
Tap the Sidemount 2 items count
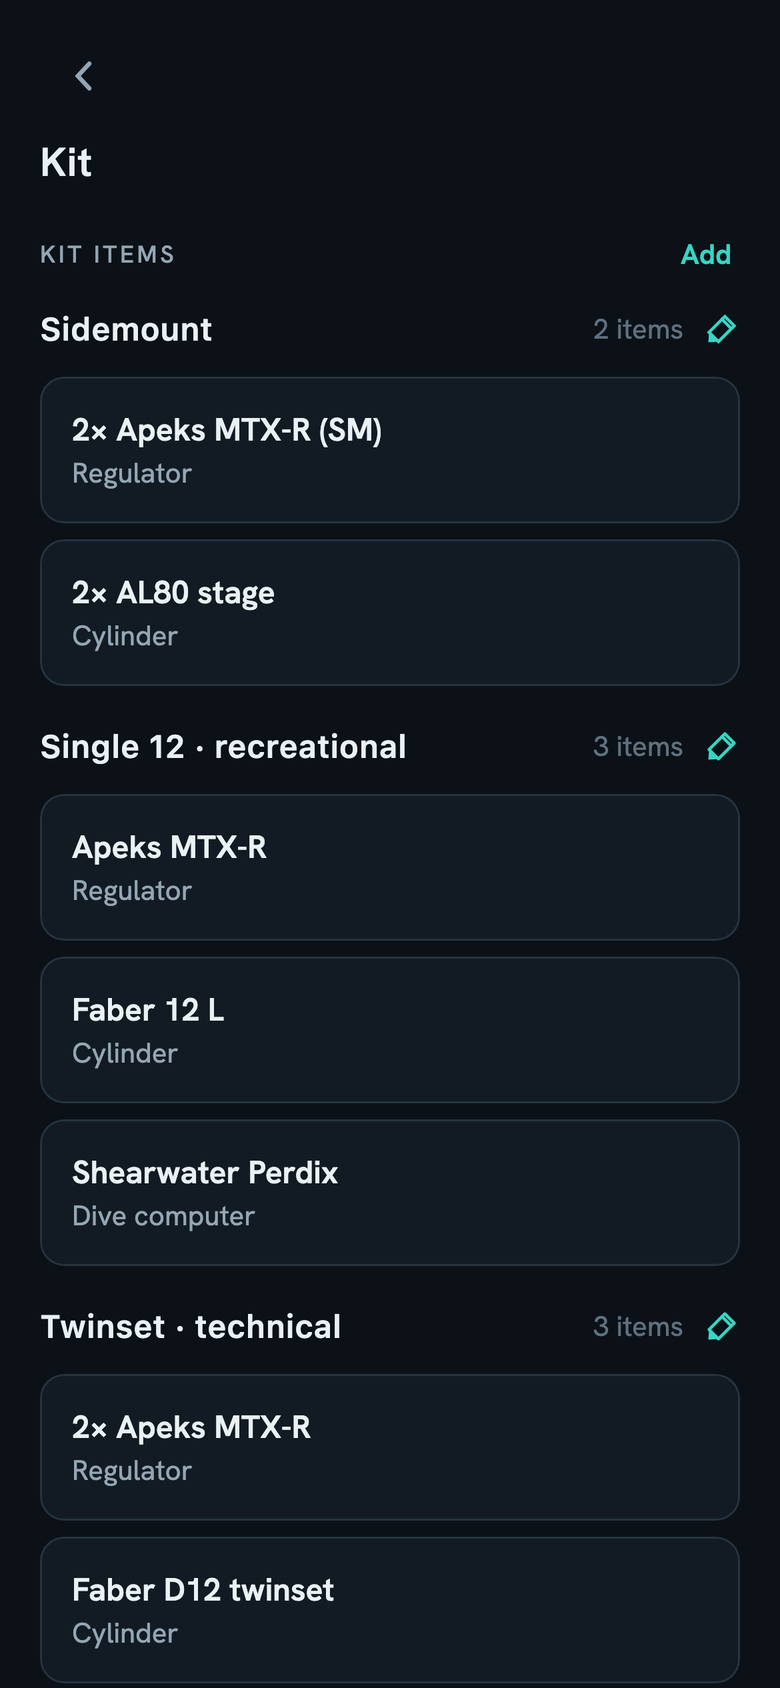tap(638, 329)
